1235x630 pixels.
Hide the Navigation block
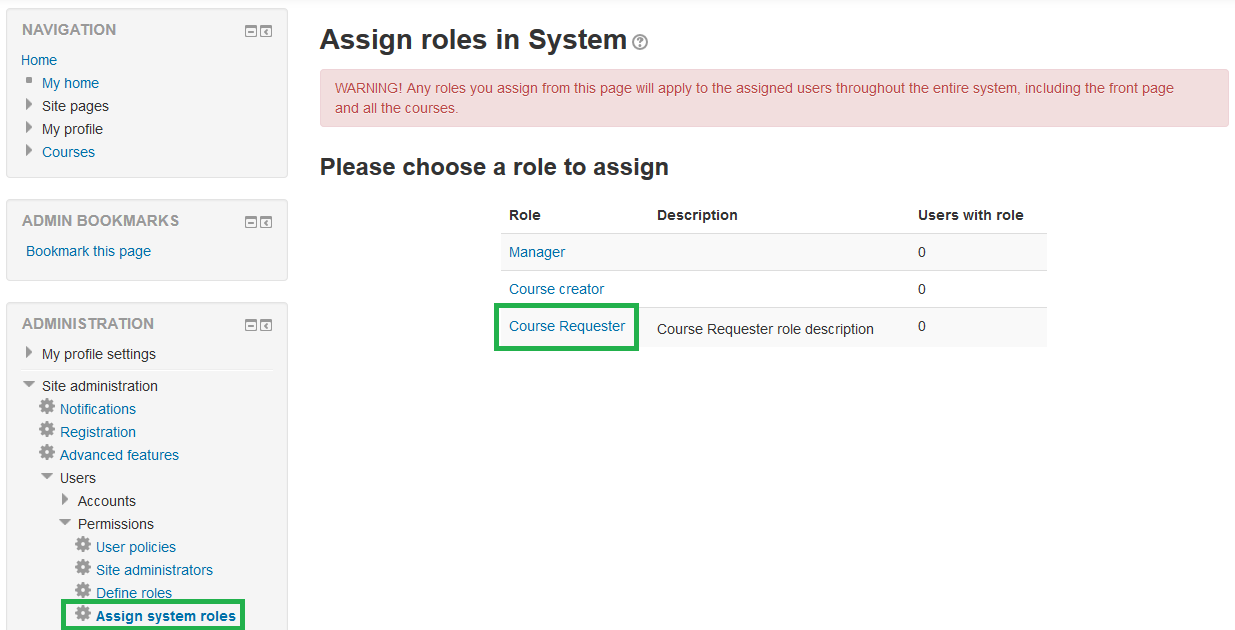click(252, 32)
